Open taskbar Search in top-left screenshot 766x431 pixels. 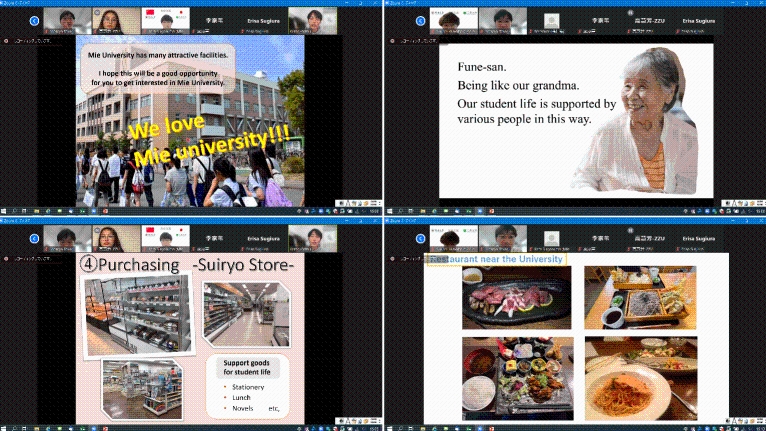pos(14,211)
